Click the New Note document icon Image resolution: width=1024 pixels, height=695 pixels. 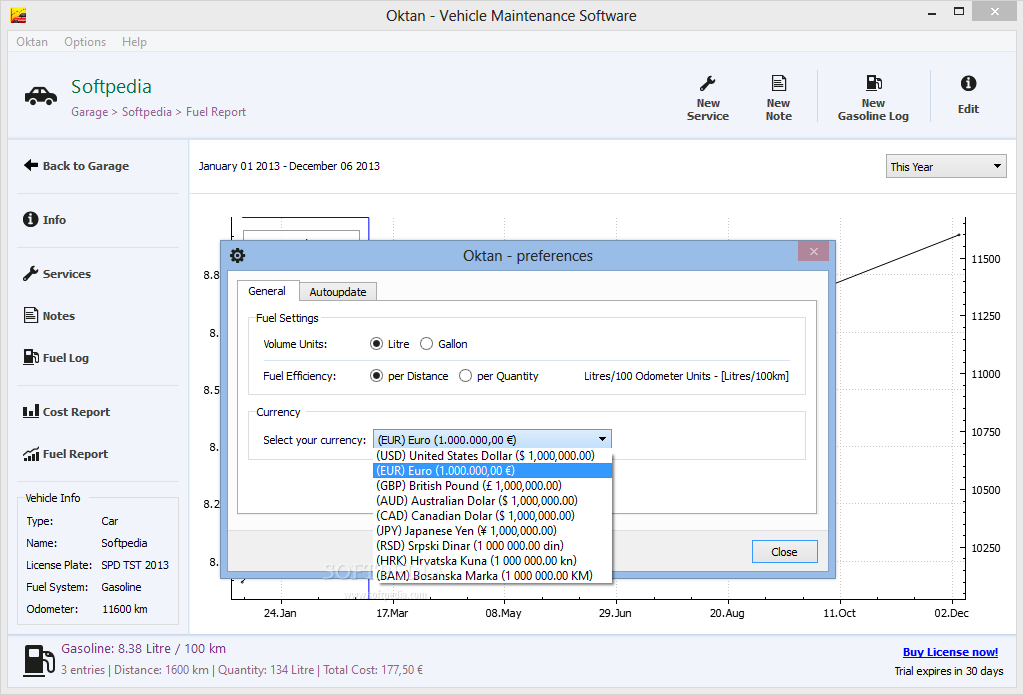click(x=778, y=83)
